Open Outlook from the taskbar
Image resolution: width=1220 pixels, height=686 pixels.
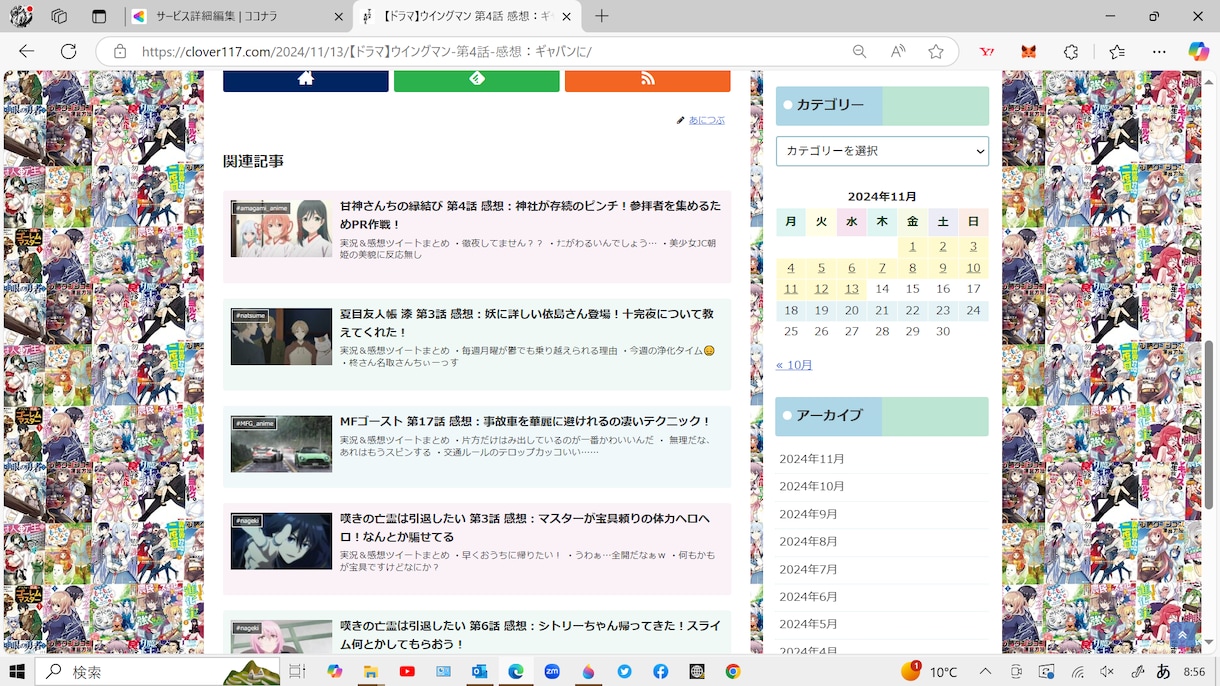coord(480,671)
